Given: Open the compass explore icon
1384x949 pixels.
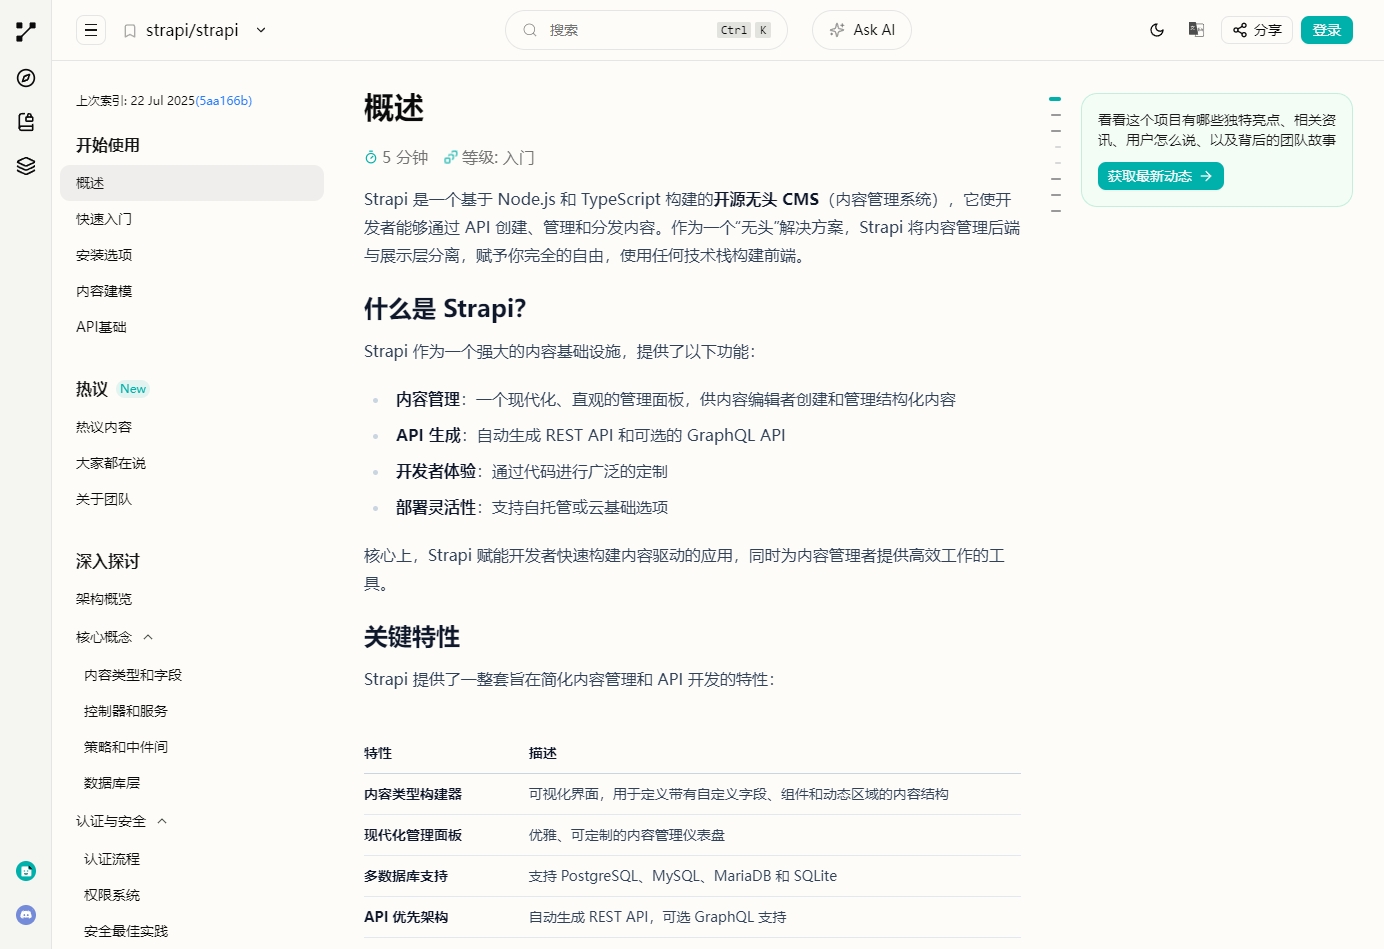Looking at the screenshot, I should 26,78.
